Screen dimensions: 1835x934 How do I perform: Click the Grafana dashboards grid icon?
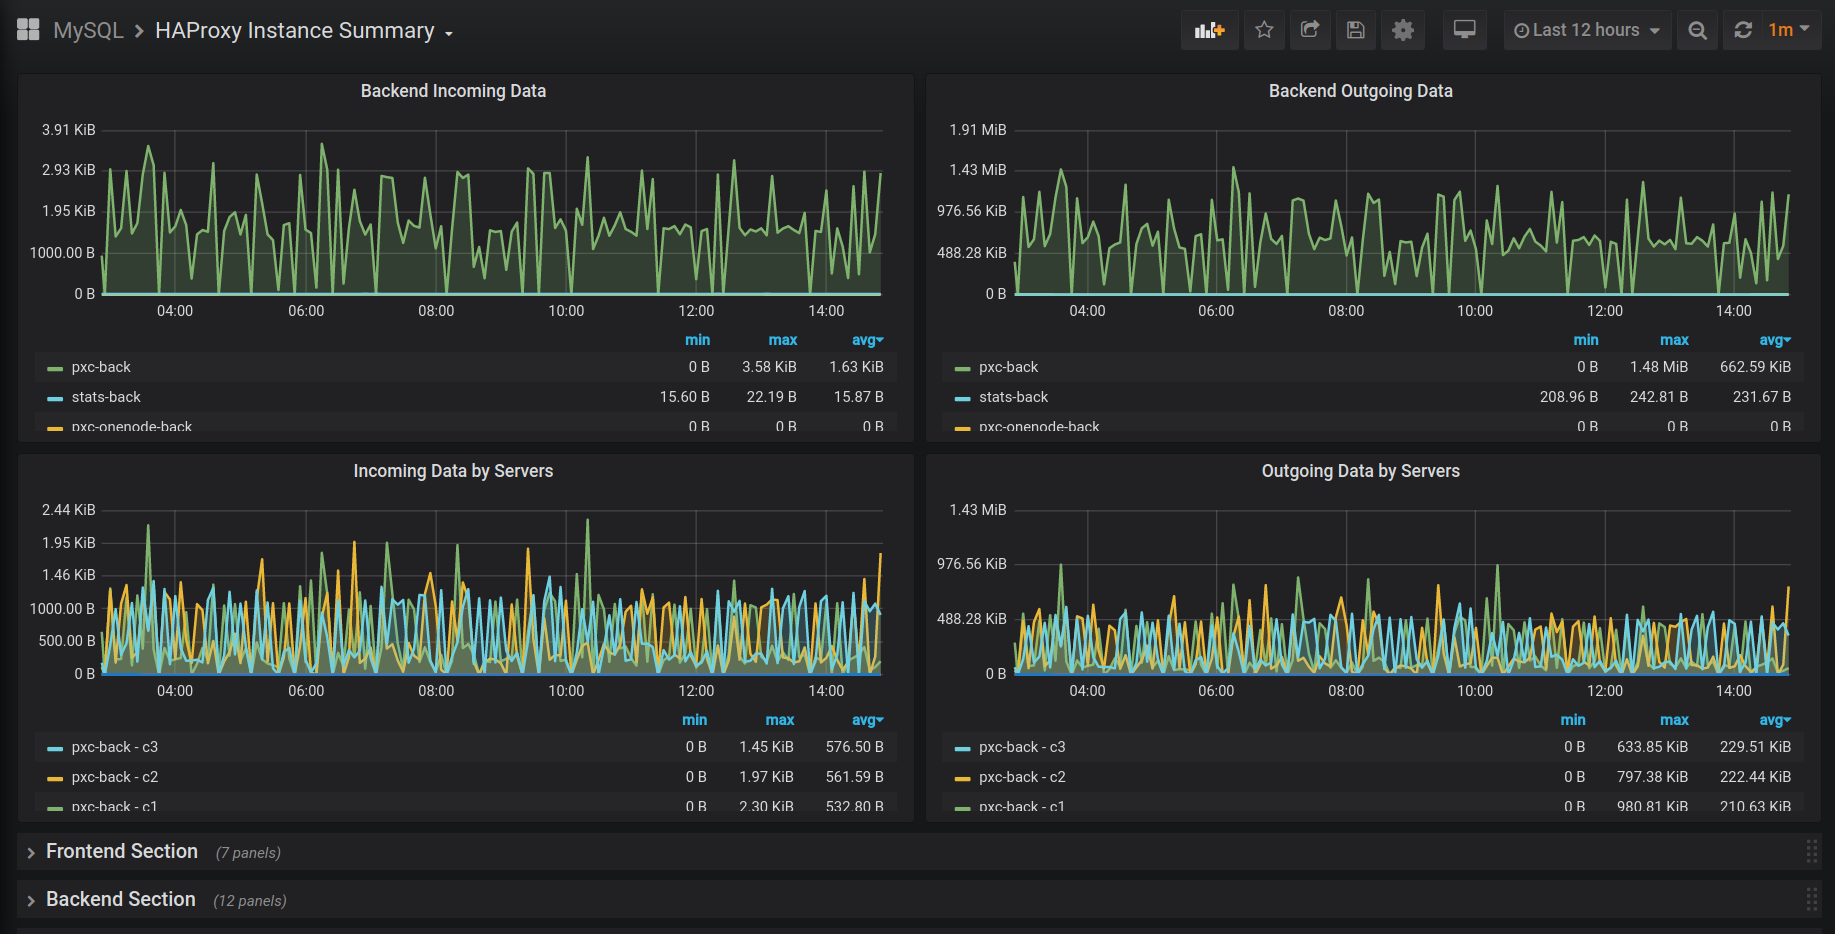click(28, 30)
